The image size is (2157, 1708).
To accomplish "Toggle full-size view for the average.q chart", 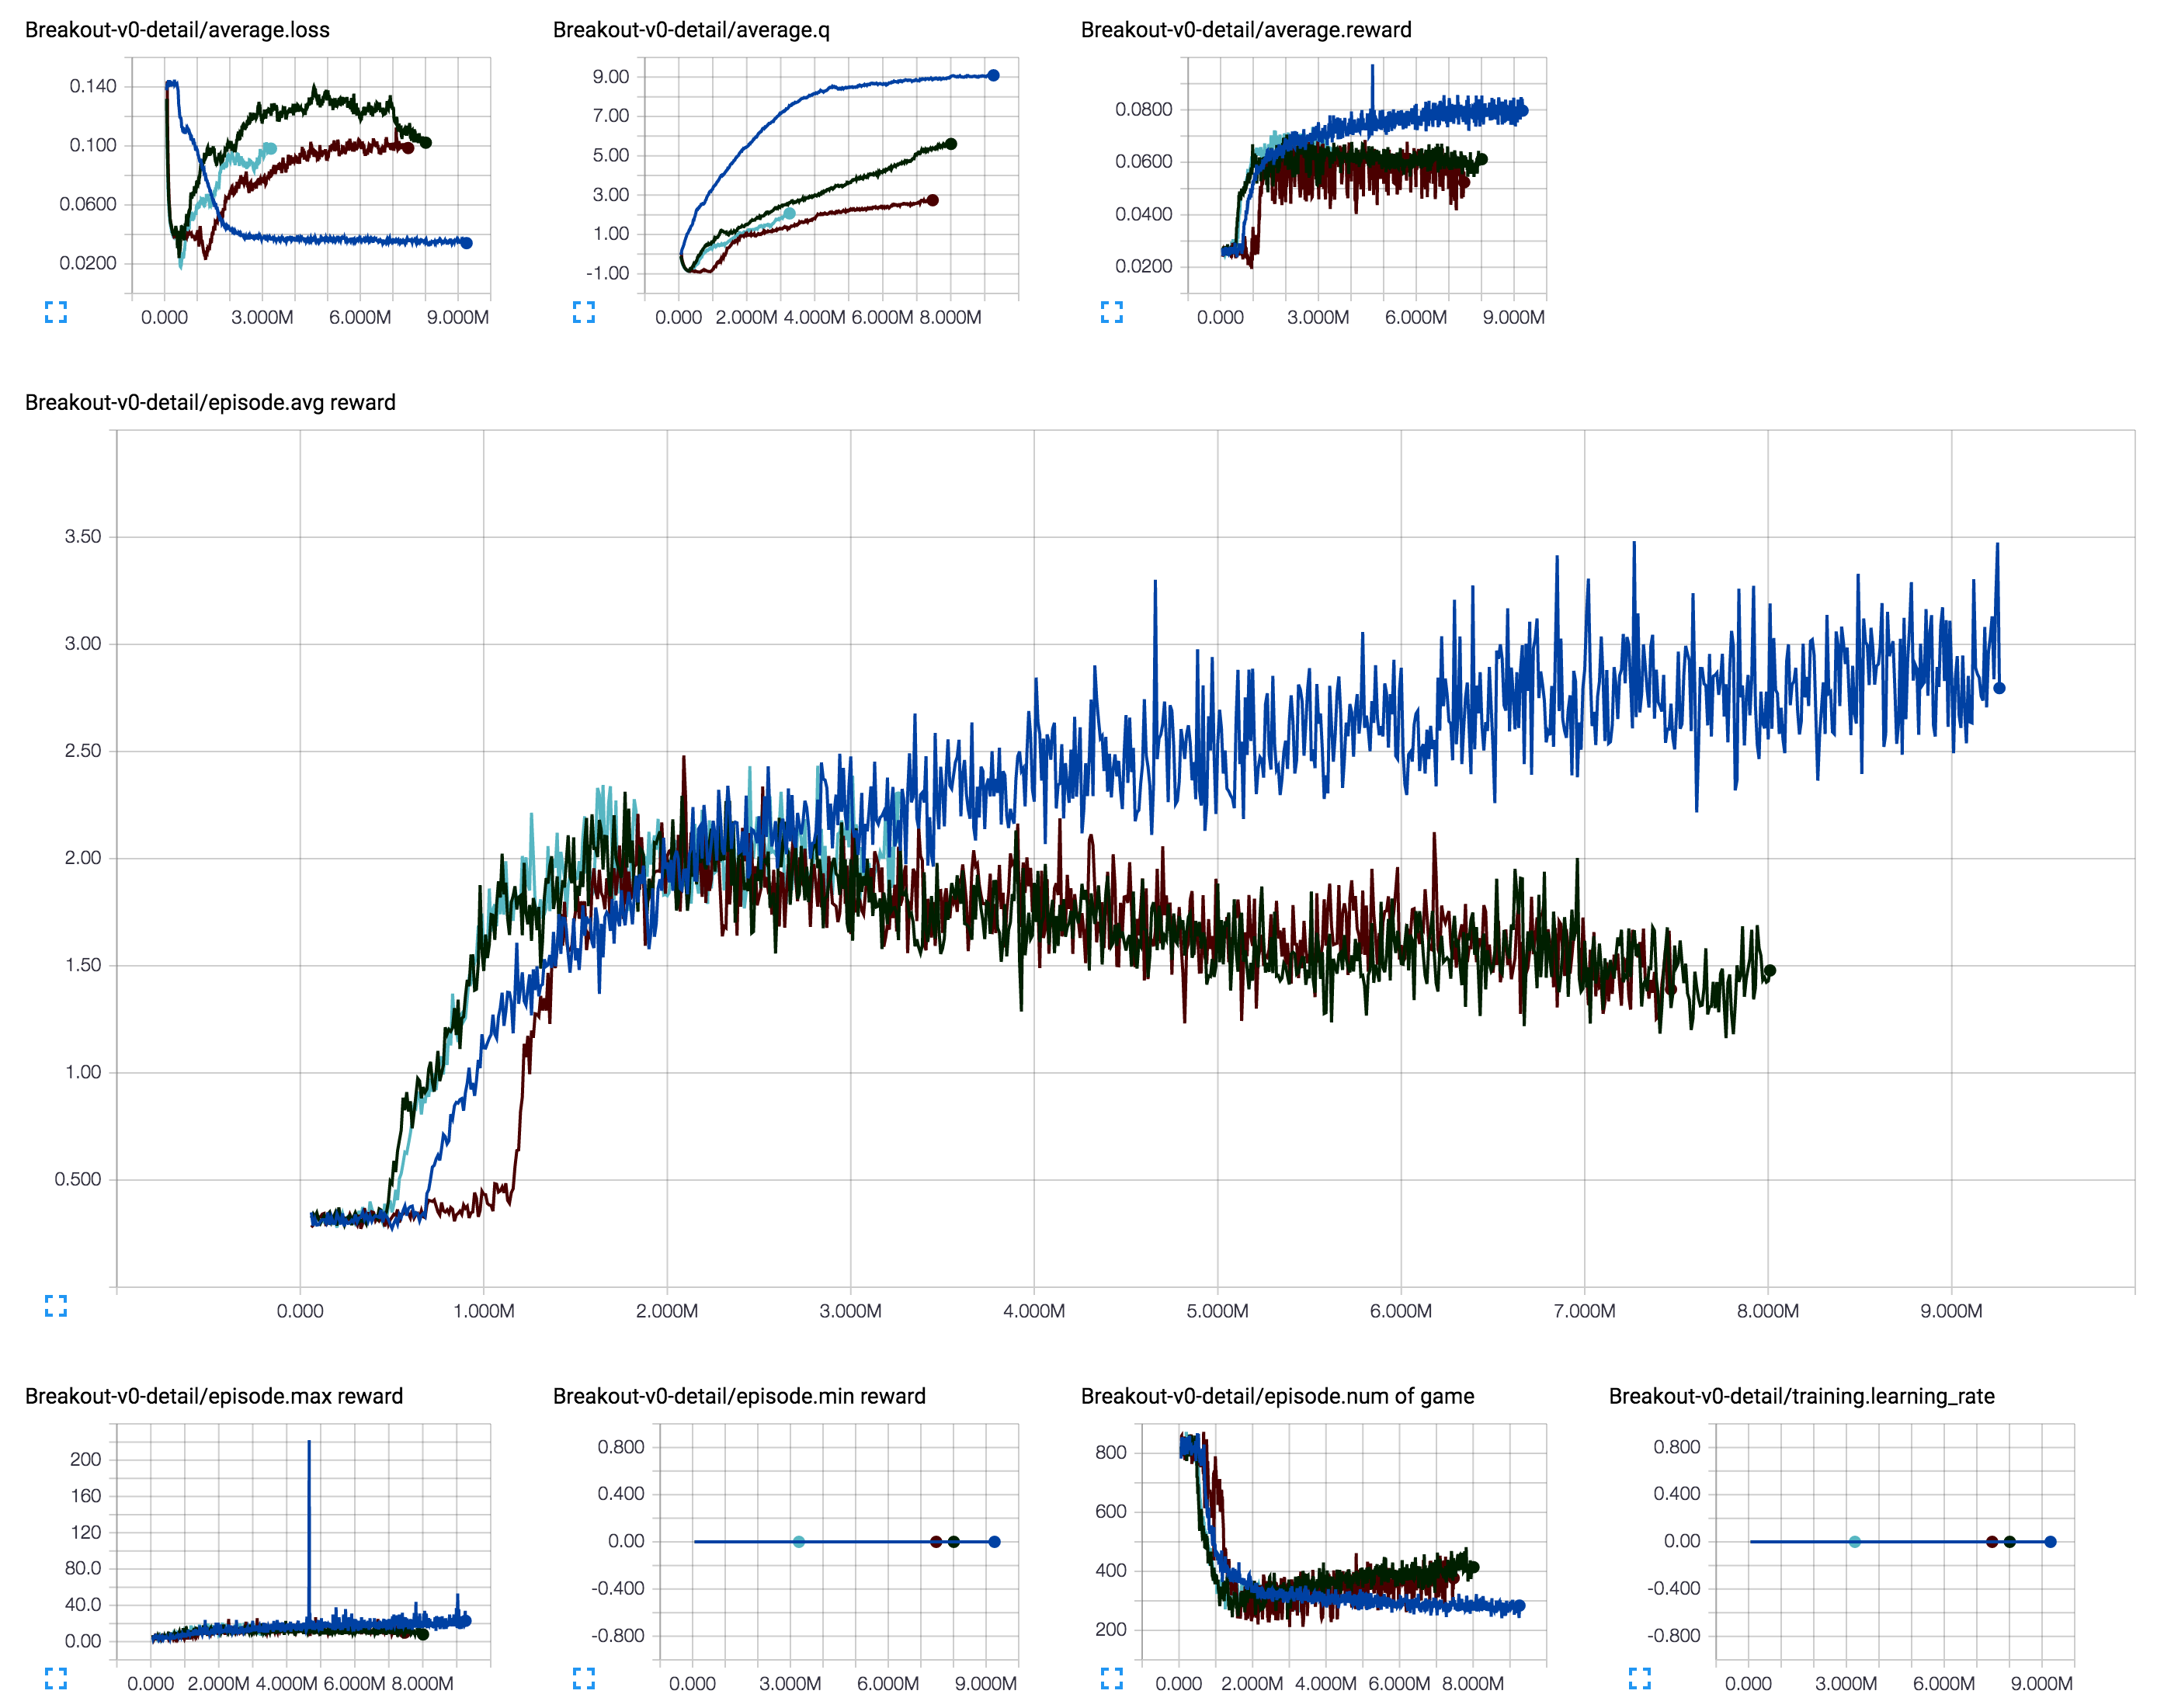I will click(584, 312).
